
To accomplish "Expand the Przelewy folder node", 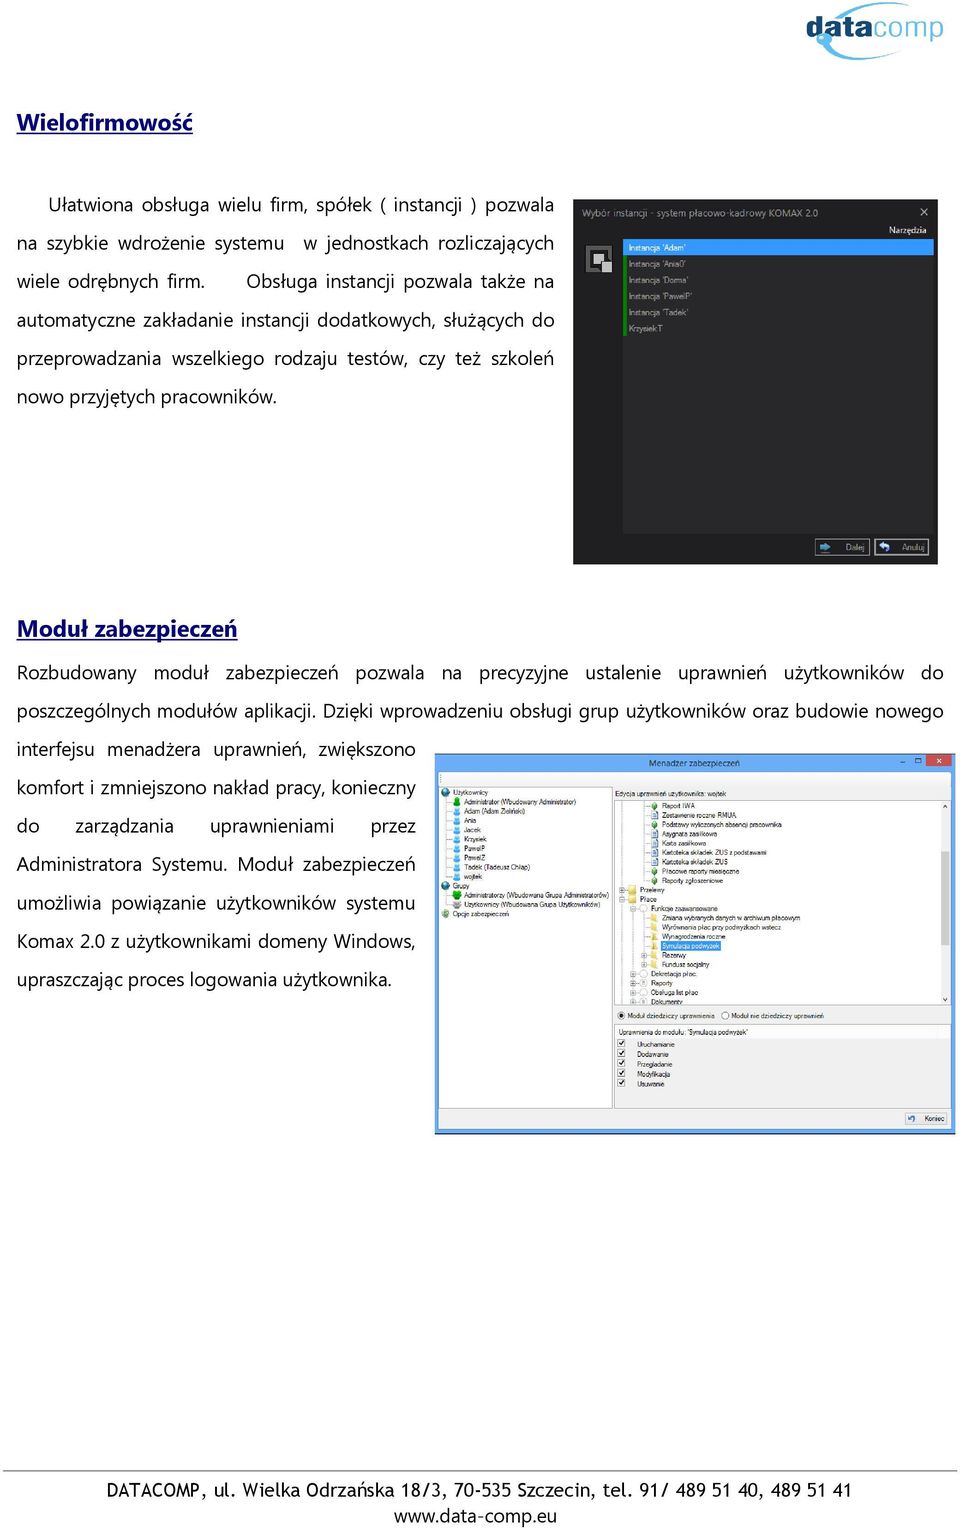I will [622, 889].
